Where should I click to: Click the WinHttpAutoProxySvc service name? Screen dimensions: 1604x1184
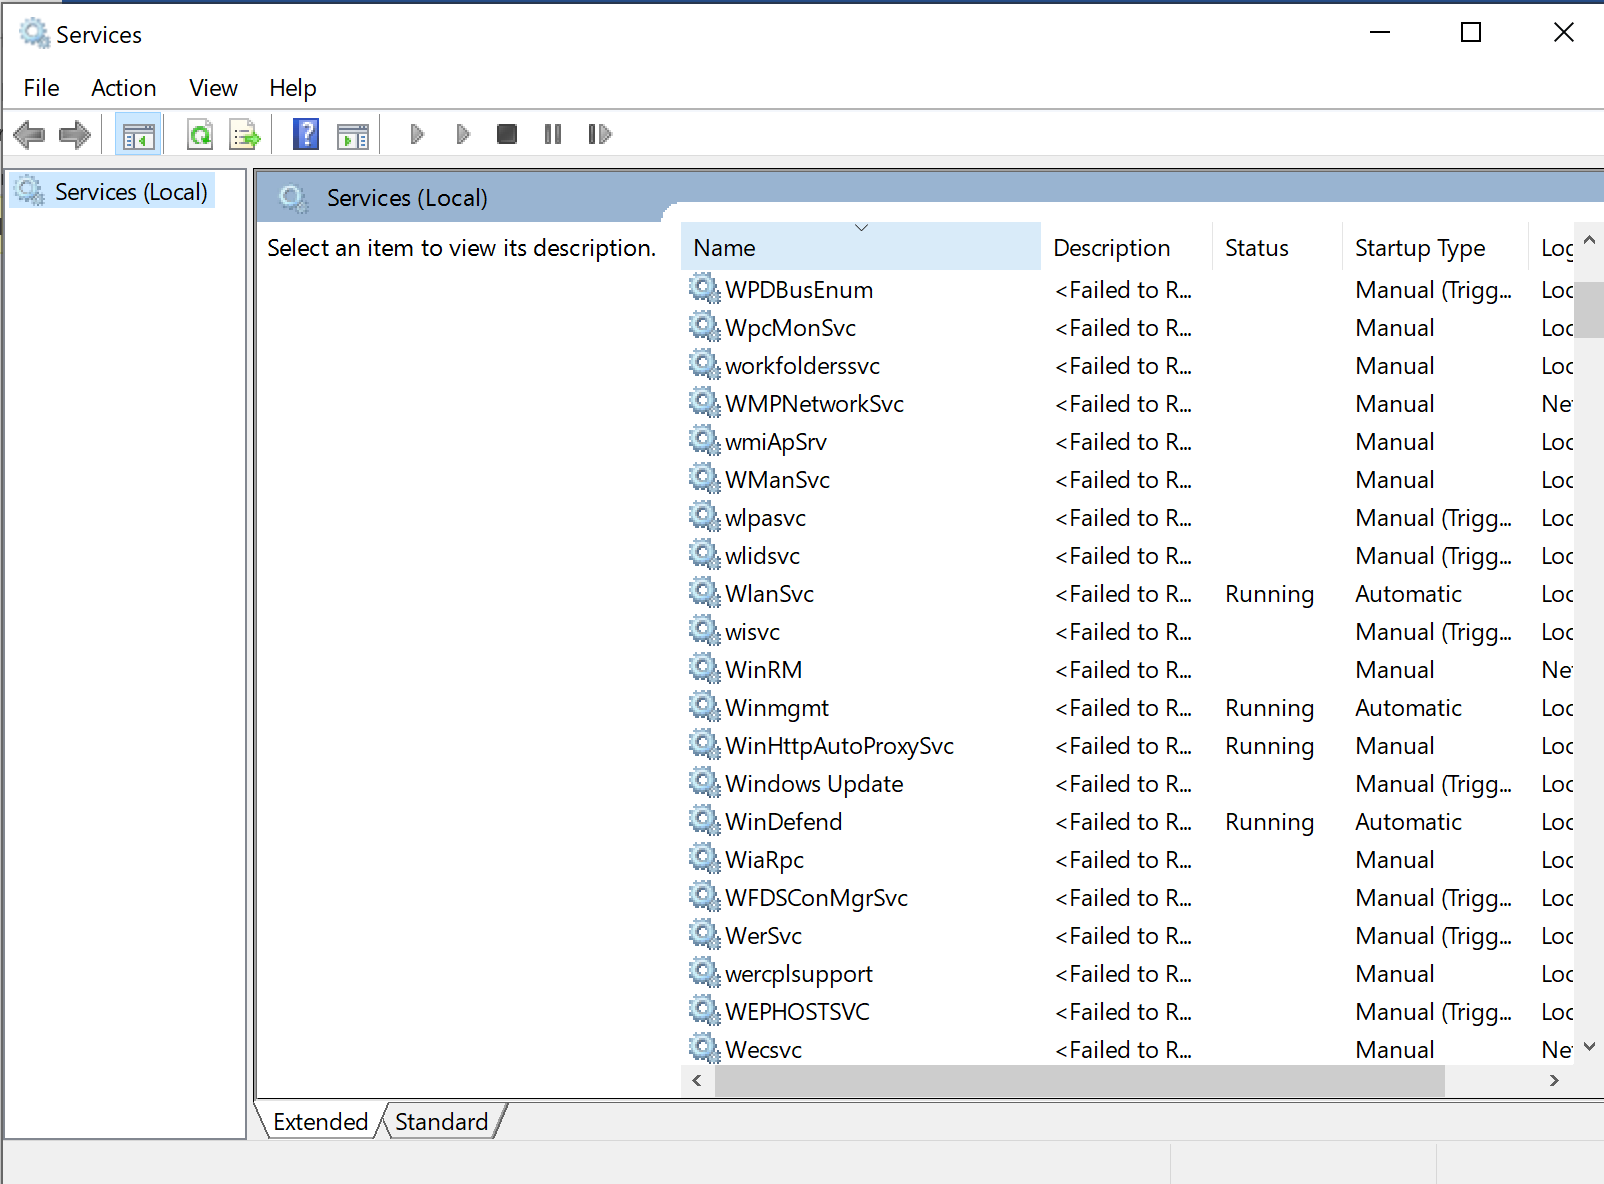[x=839, y=746]
